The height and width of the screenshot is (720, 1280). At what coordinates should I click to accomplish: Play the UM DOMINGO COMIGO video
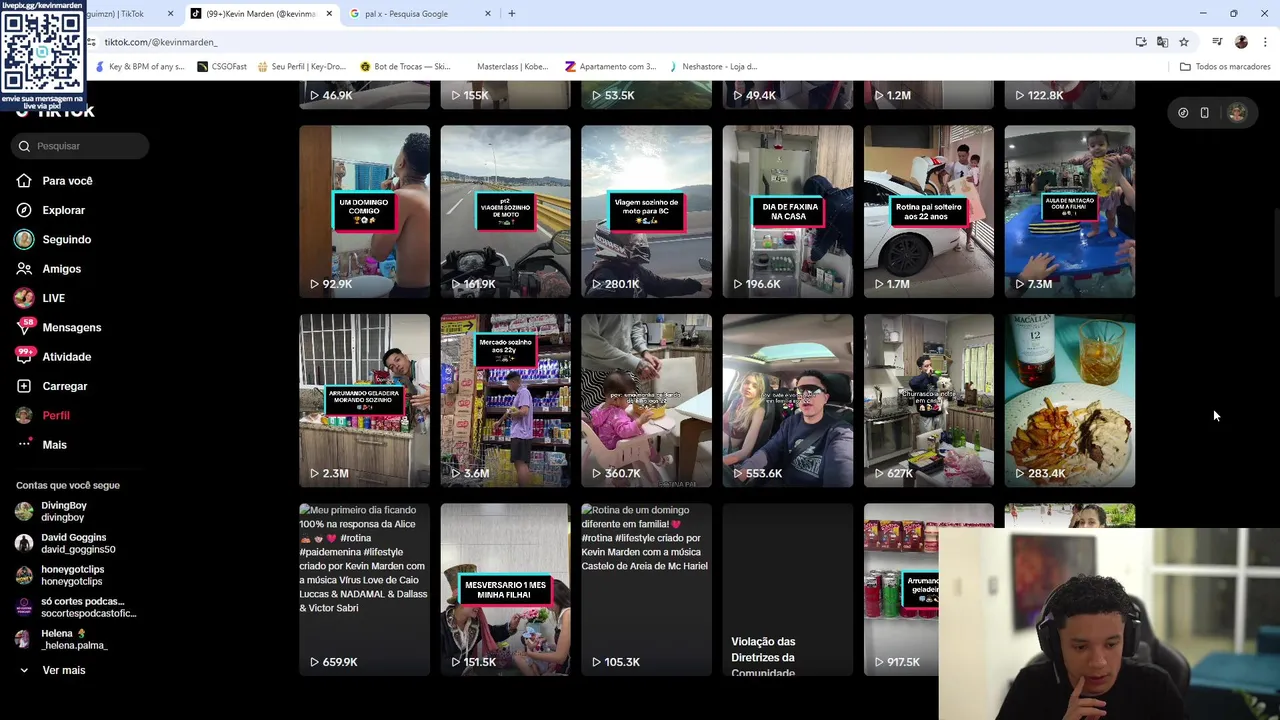(x=364, y=211)
